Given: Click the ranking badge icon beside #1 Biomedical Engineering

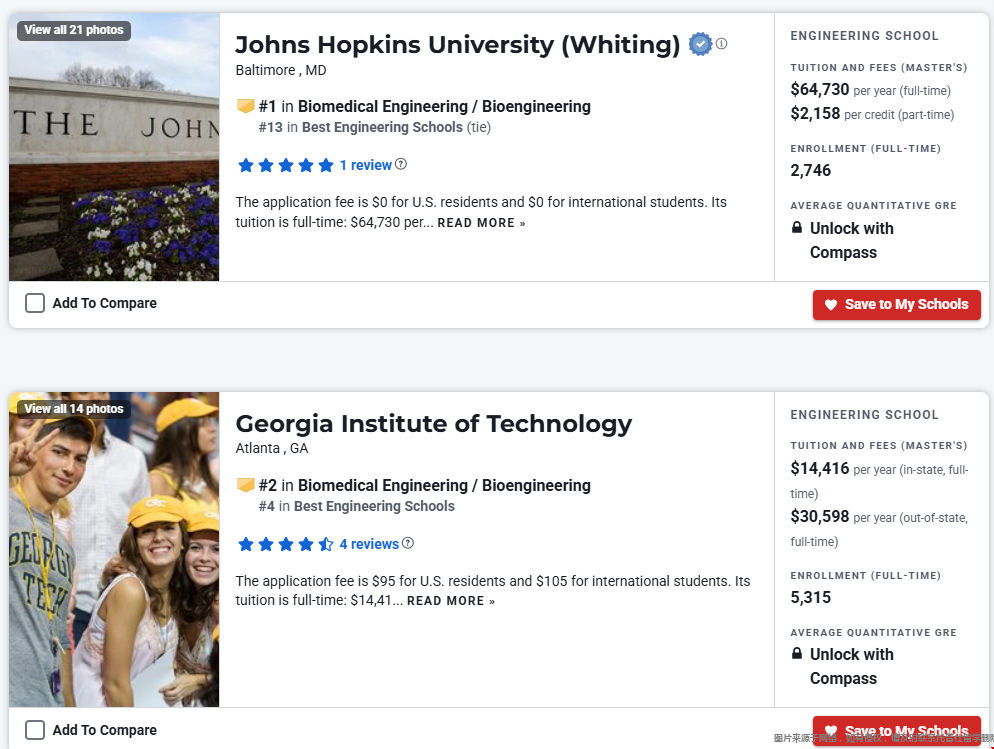Looking at the screenshot, I should click(245, 106).
